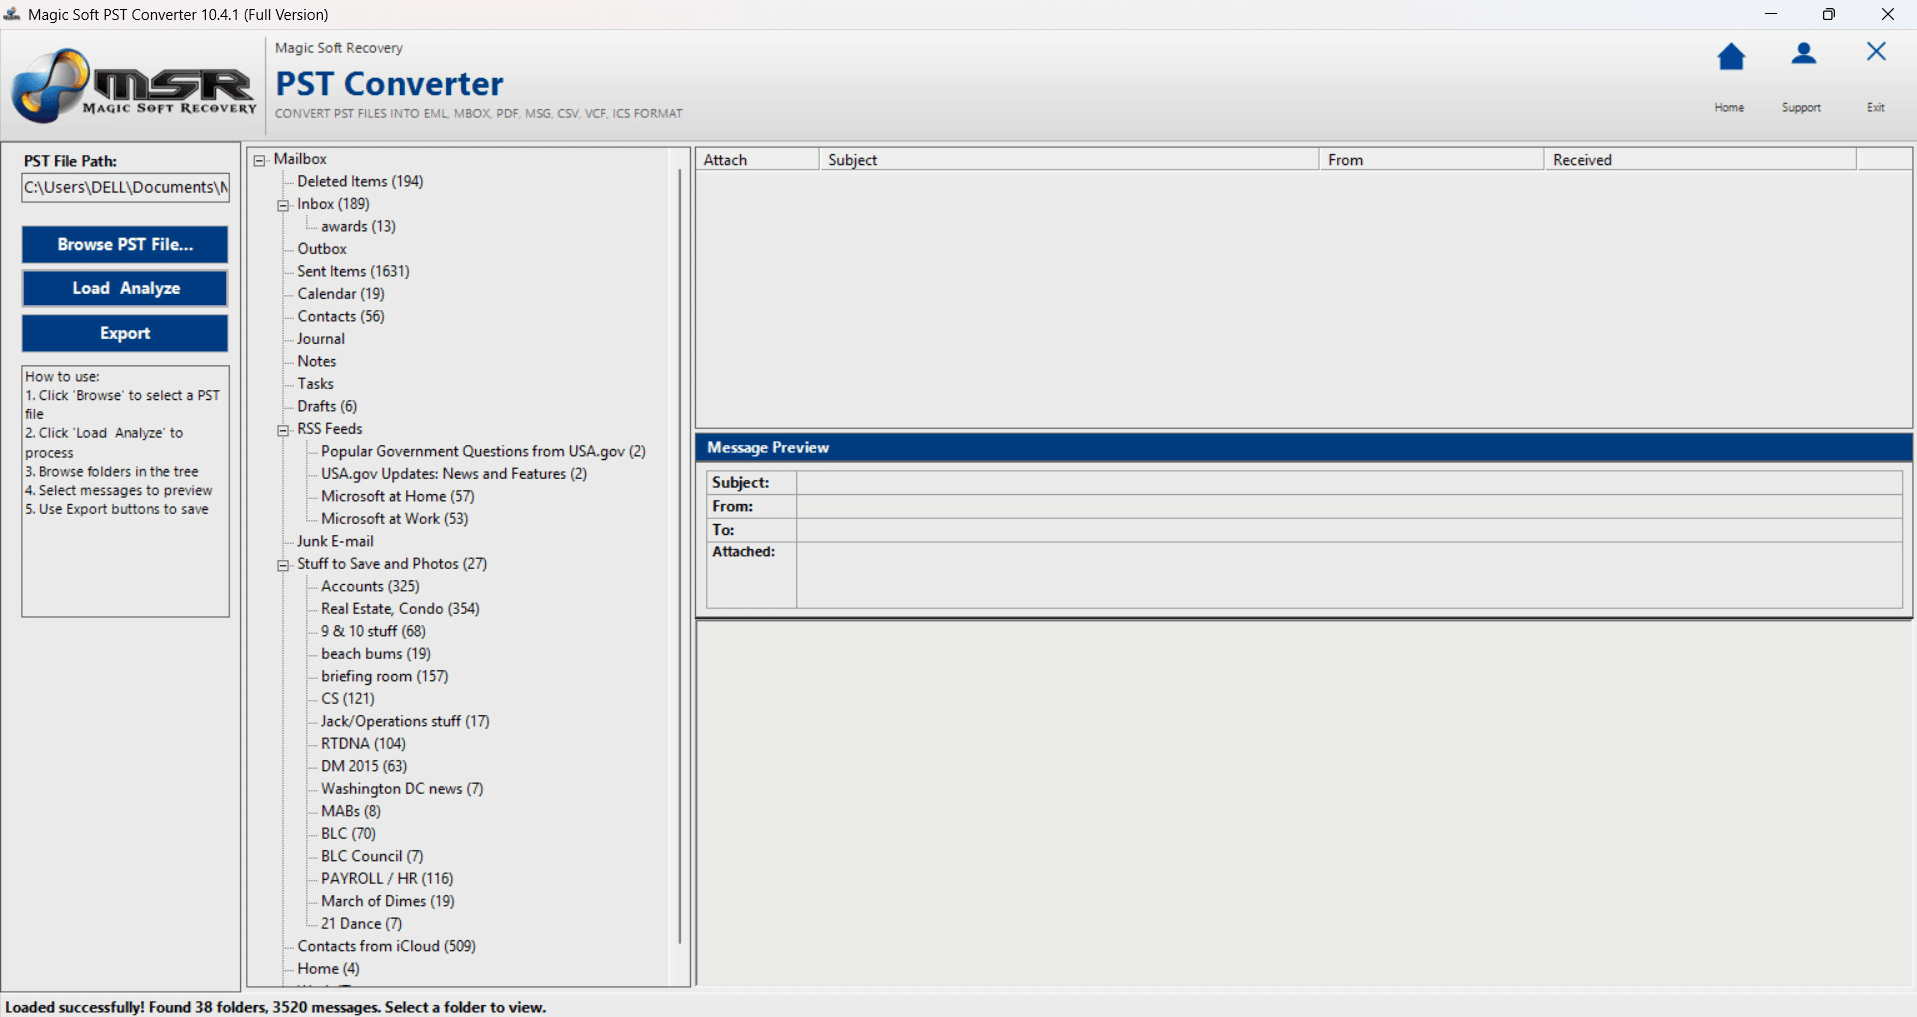Select the Outbox folder
The height and width of the screenshot is (1017, 1917).
point(322,249)
